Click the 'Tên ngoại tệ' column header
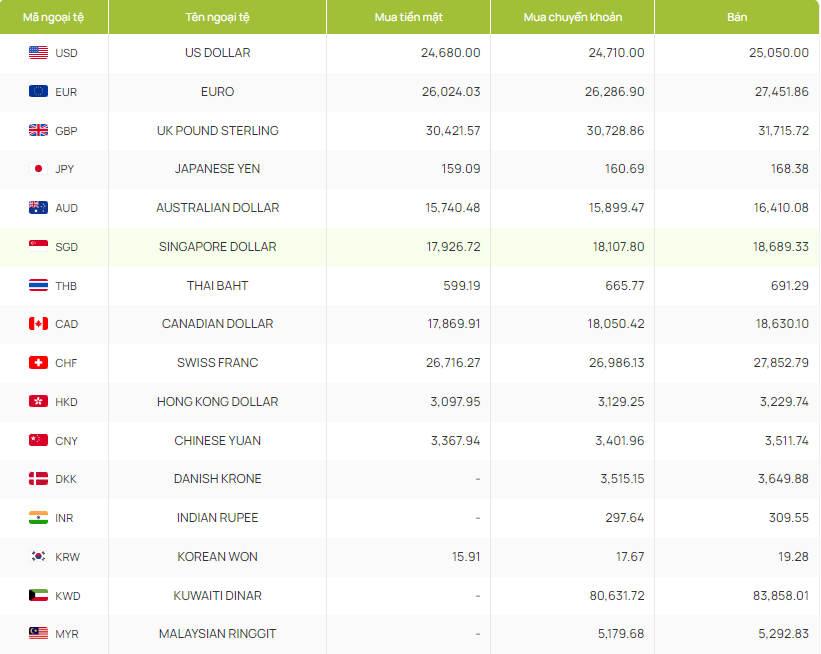Image resolution: width=821 pixels, height=654 pixels. pos(217,17)
